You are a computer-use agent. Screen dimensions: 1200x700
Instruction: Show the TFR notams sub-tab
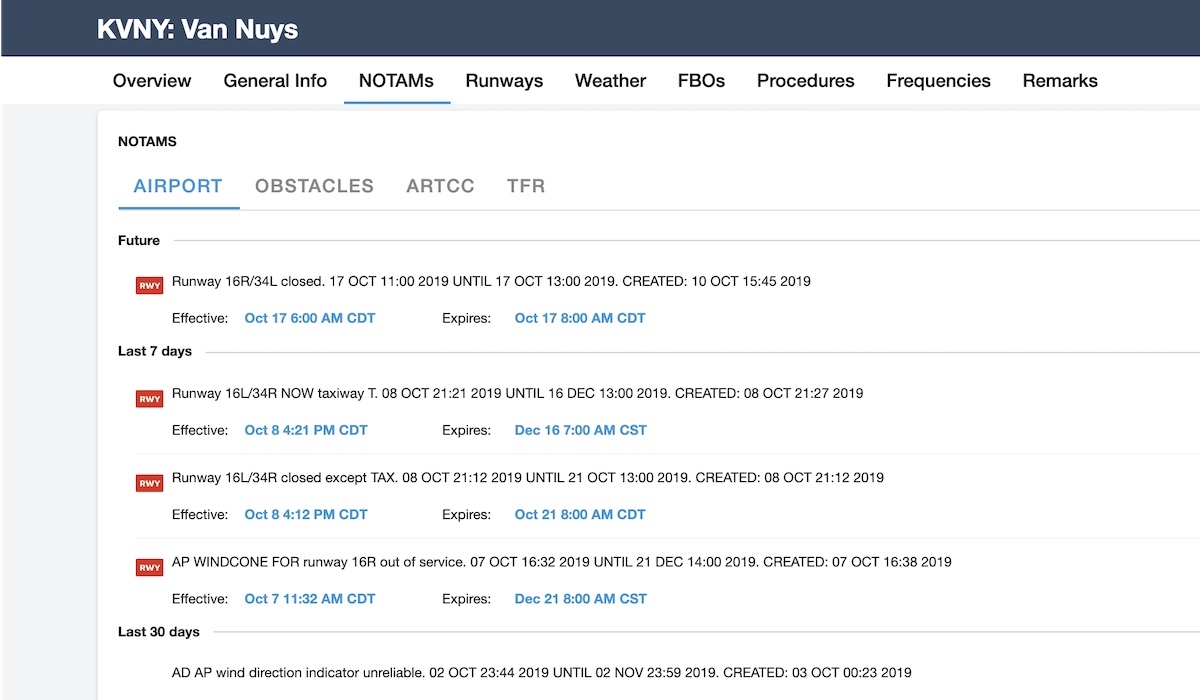pos(526,186)
